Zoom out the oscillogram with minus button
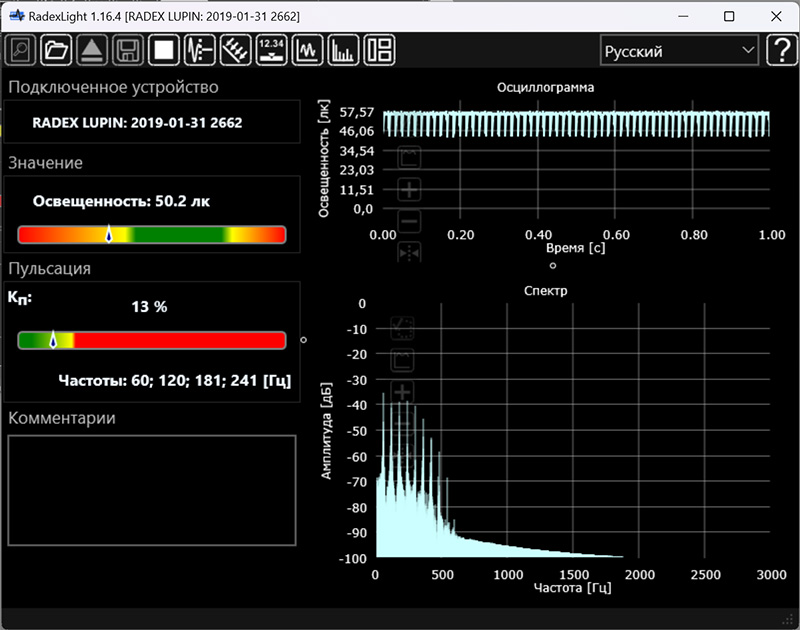 tap(410, 221)
